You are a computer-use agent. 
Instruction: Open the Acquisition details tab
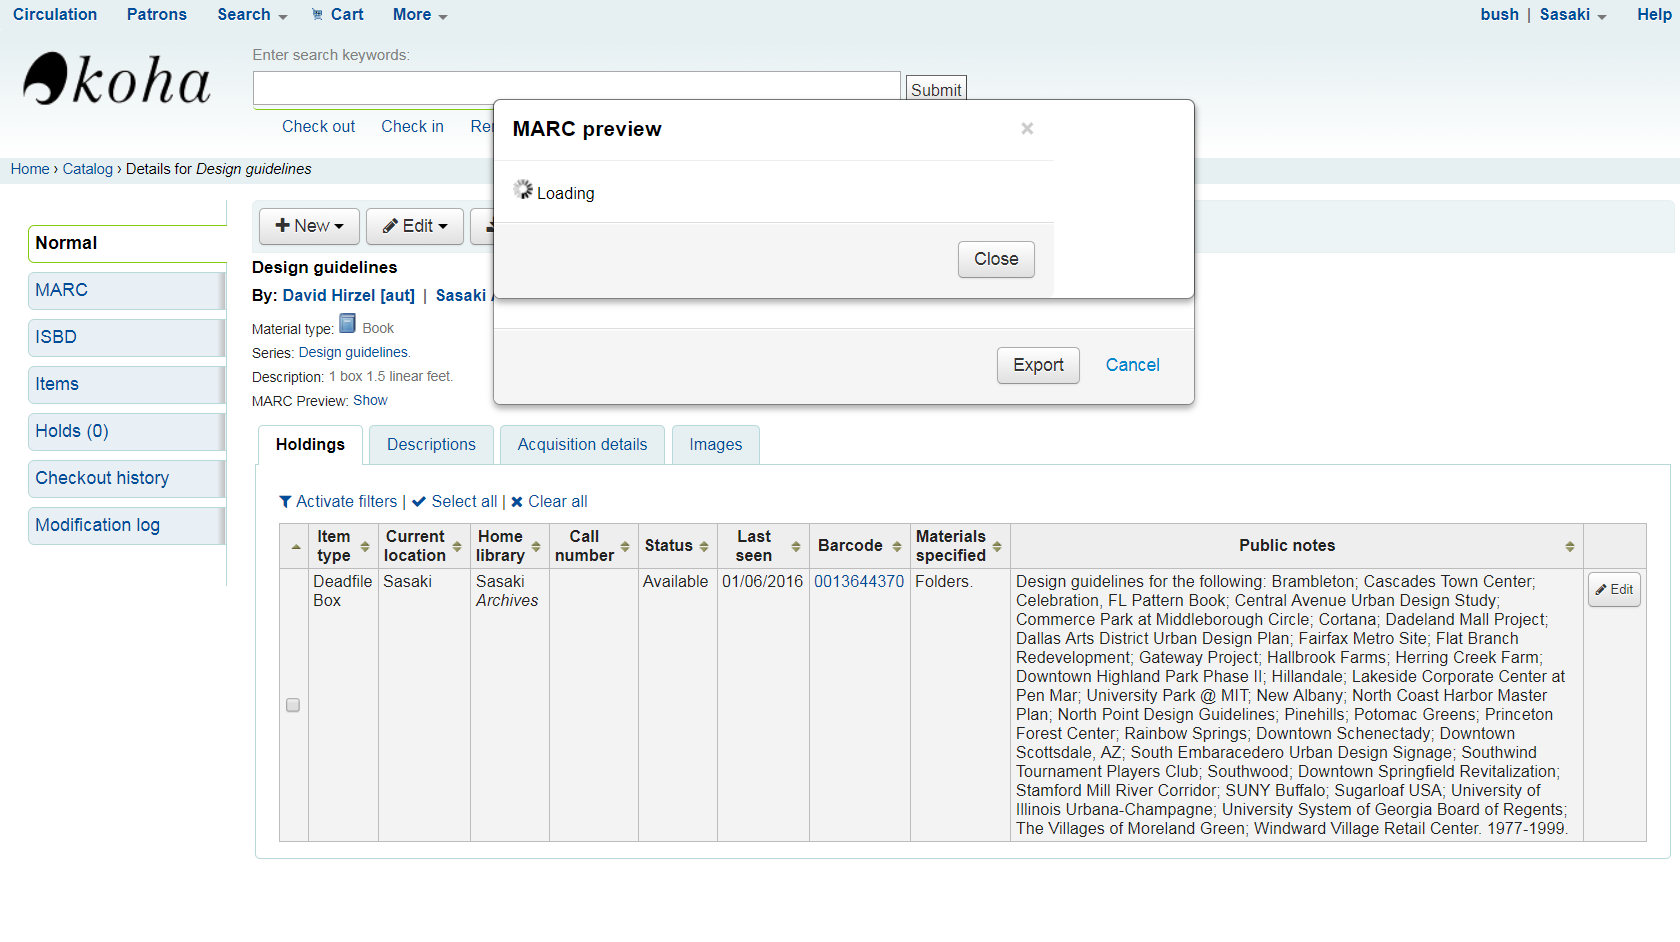(x=582, y=445)
